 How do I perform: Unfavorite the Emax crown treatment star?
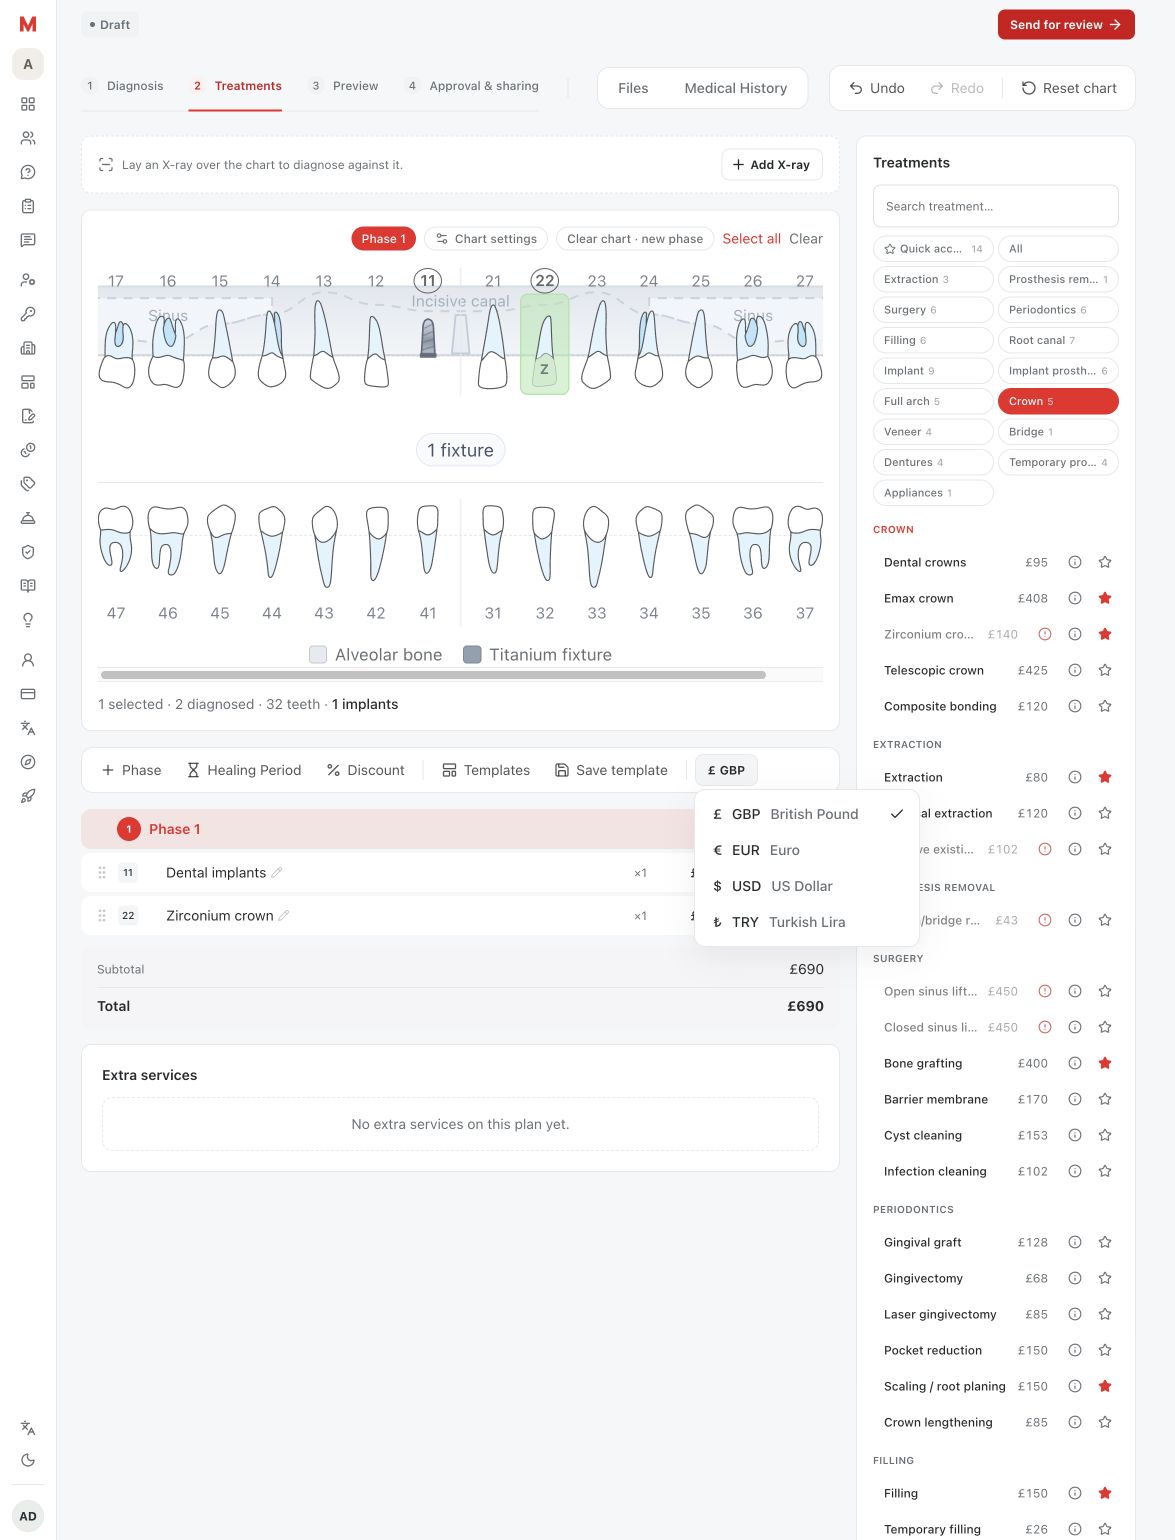[x=1105, y=598]
